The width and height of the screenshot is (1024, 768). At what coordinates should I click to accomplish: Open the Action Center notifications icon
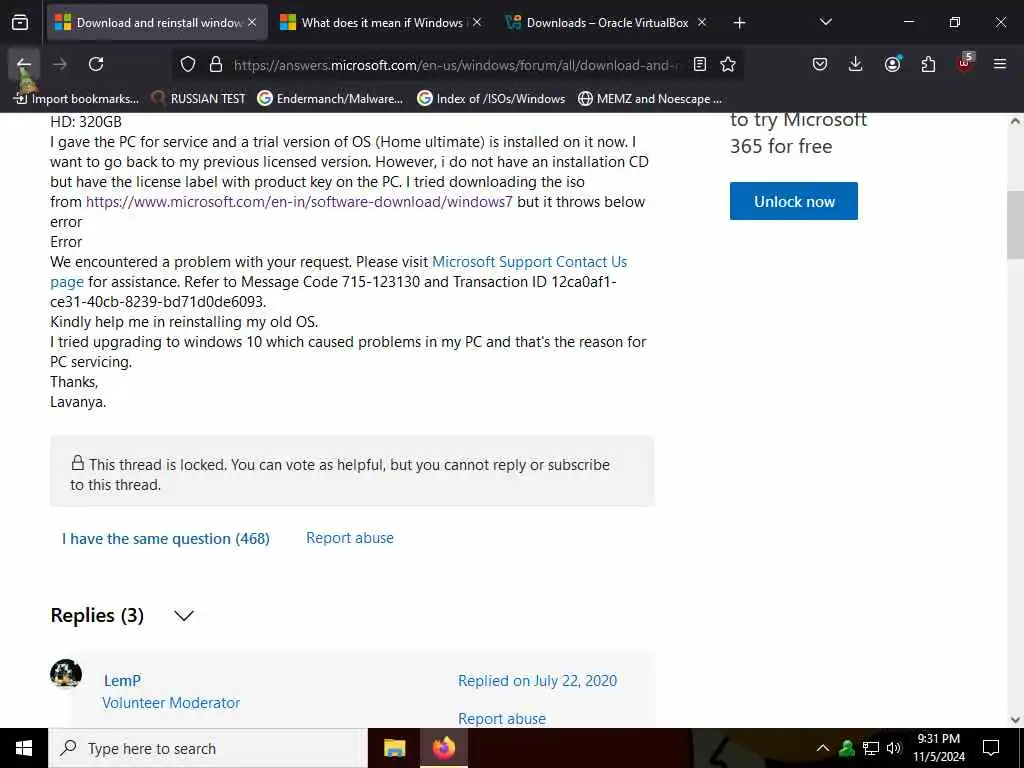click(x=991, y=748)
